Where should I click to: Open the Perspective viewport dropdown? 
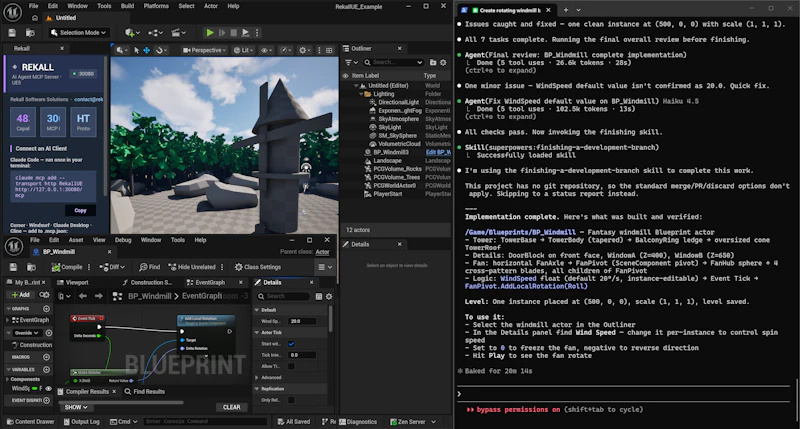click(x=204, y=50)
